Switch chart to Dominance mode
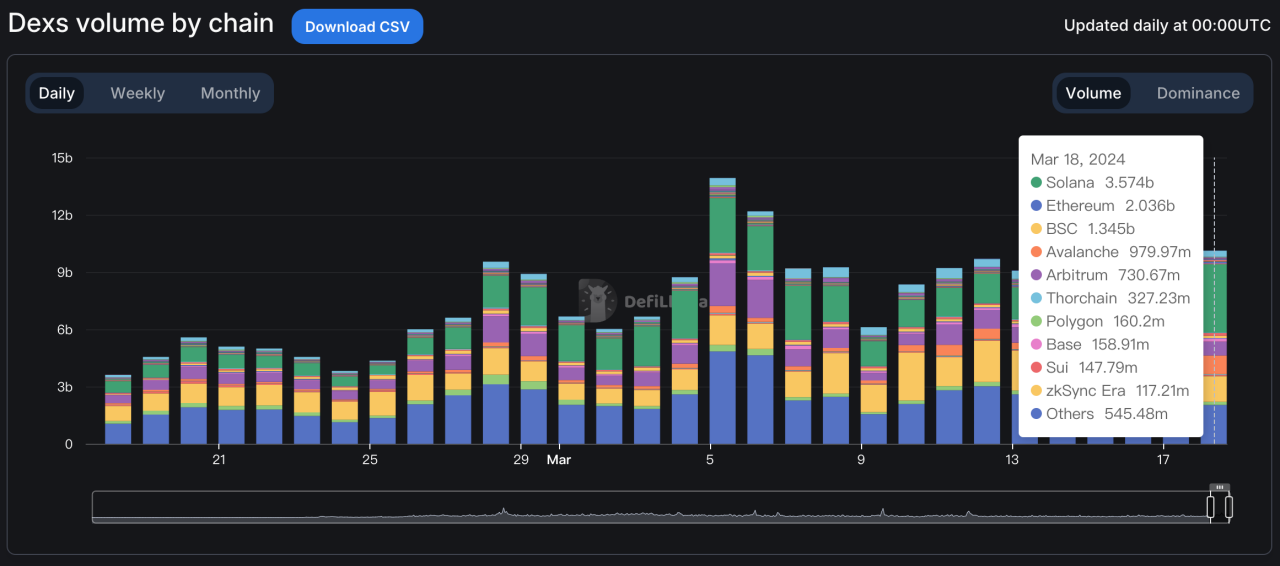 1198,93
